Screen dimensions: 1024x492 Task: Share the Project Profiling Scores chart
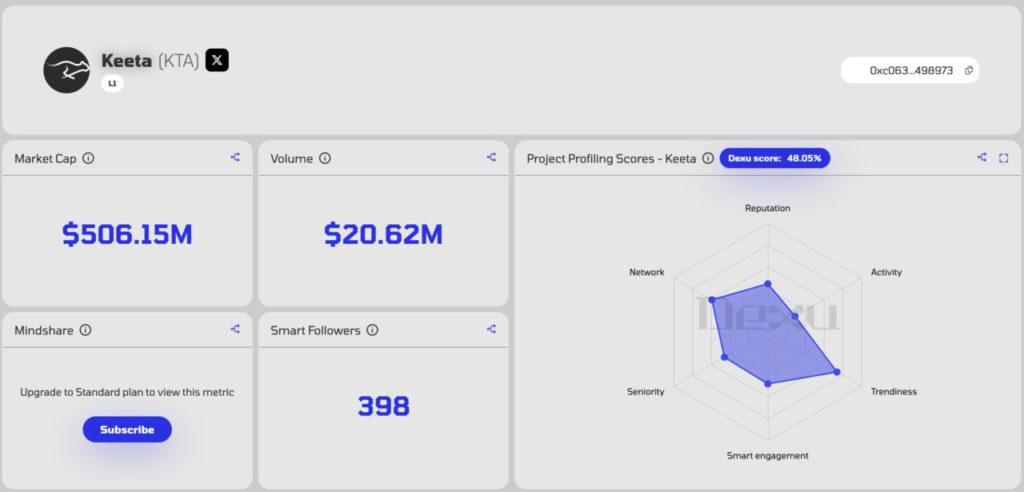(982, 157)
